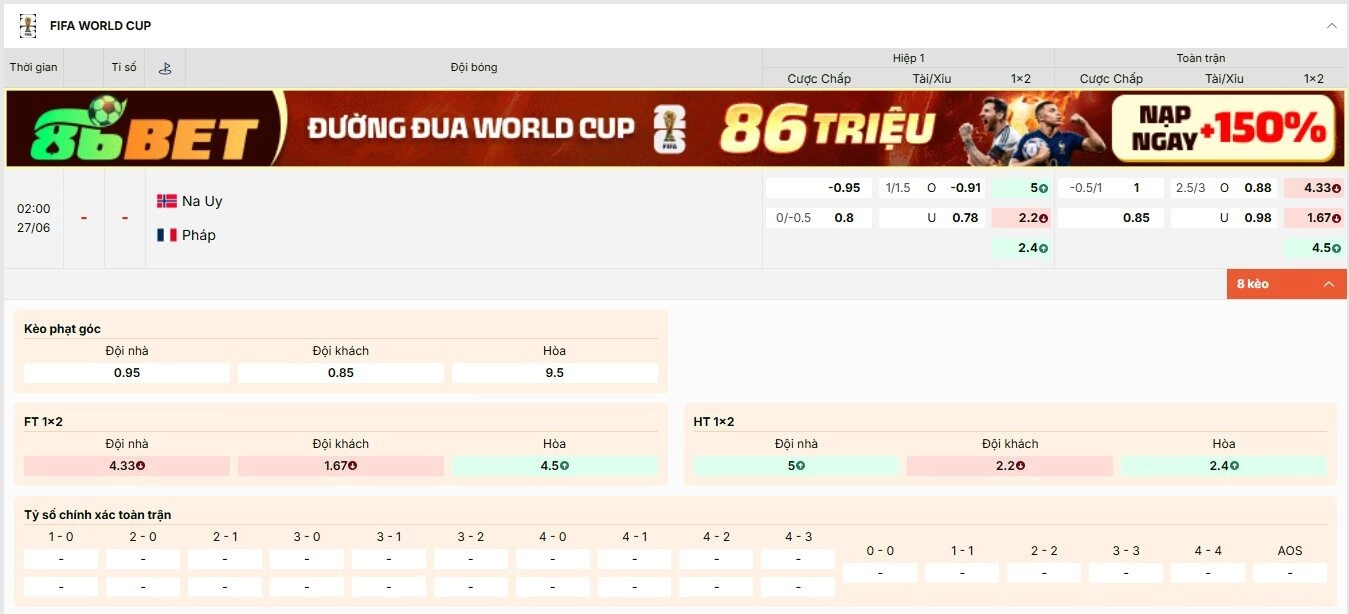Image resolution: width=1349 pixels, height=614 pixels.
Task: Click the live stream icon column header
Action: tap(165, 68)
